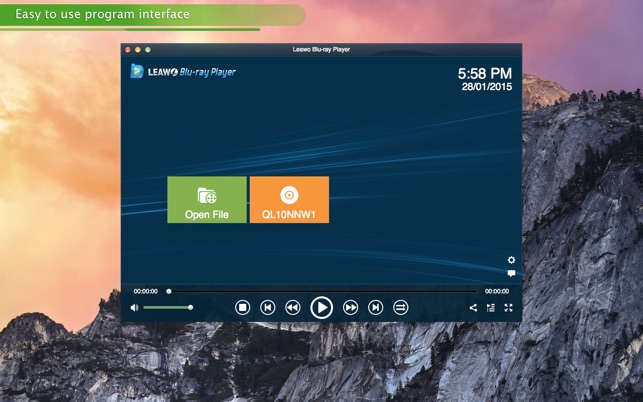The height and width of the screenshot is (402, 643).
Task: Click the rewind button
Action: click(x=293, y=307)
